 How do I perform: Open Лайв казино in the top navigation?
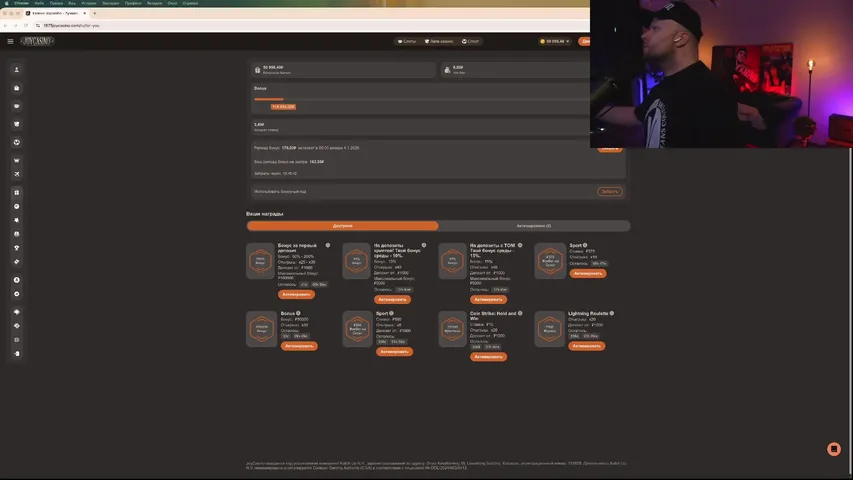[x=439, y=41]
